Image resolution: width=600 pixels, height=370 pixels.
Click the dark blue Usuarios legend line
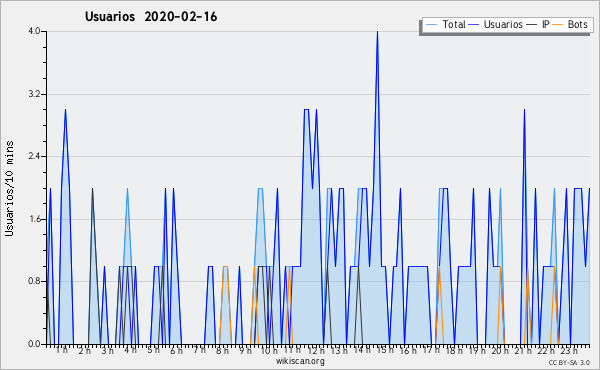(474, 25)
